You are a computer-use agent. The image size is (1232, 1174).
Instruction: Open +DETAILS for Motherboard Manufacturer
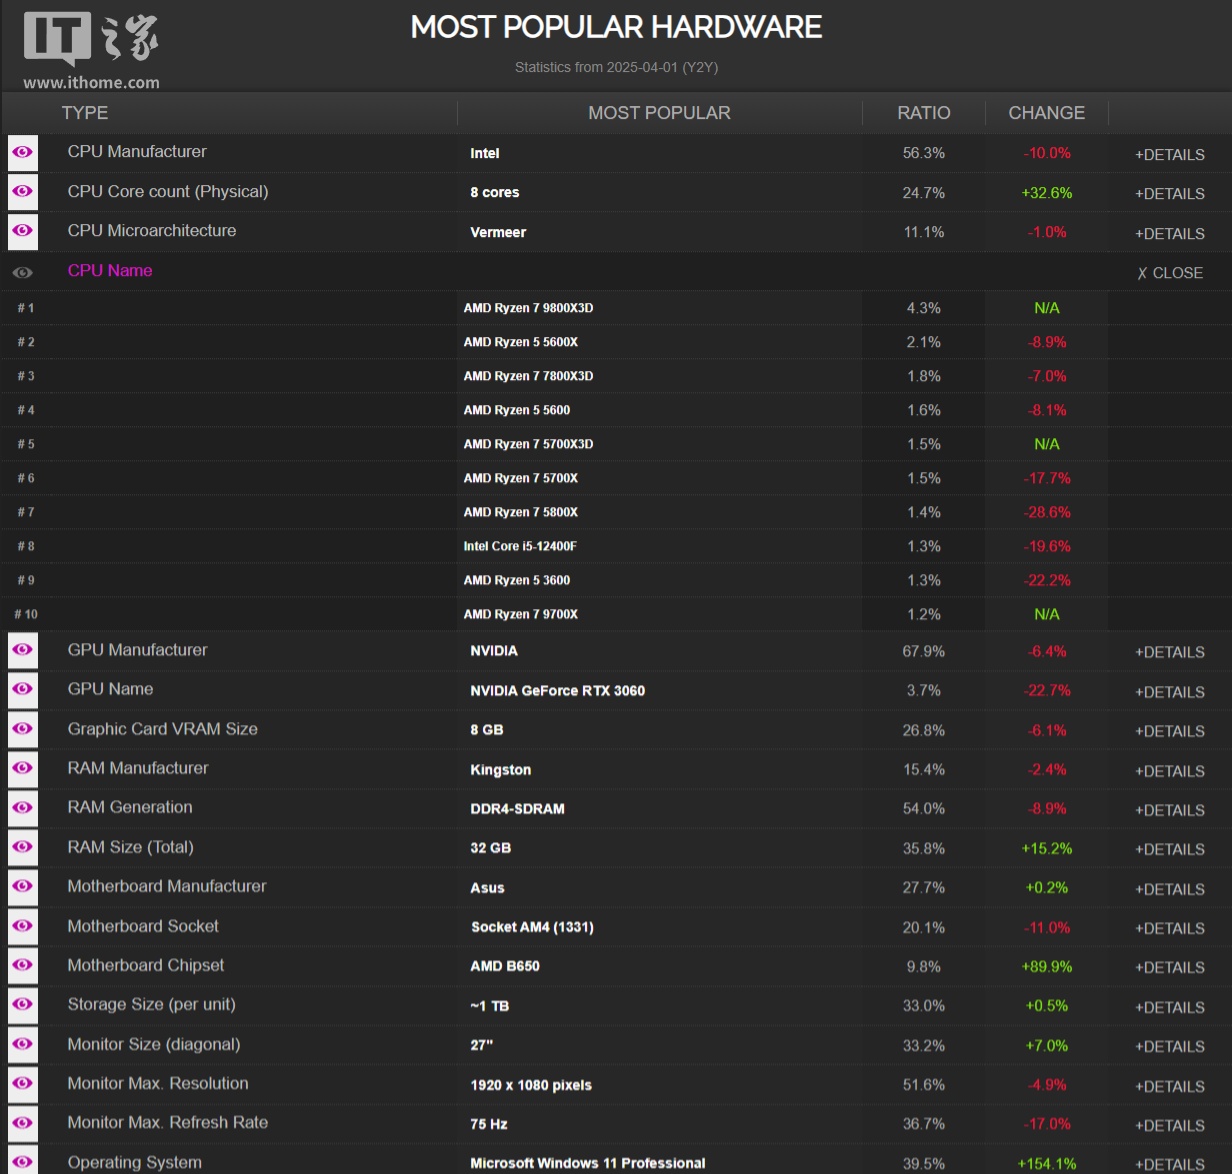pos(1169,889)
